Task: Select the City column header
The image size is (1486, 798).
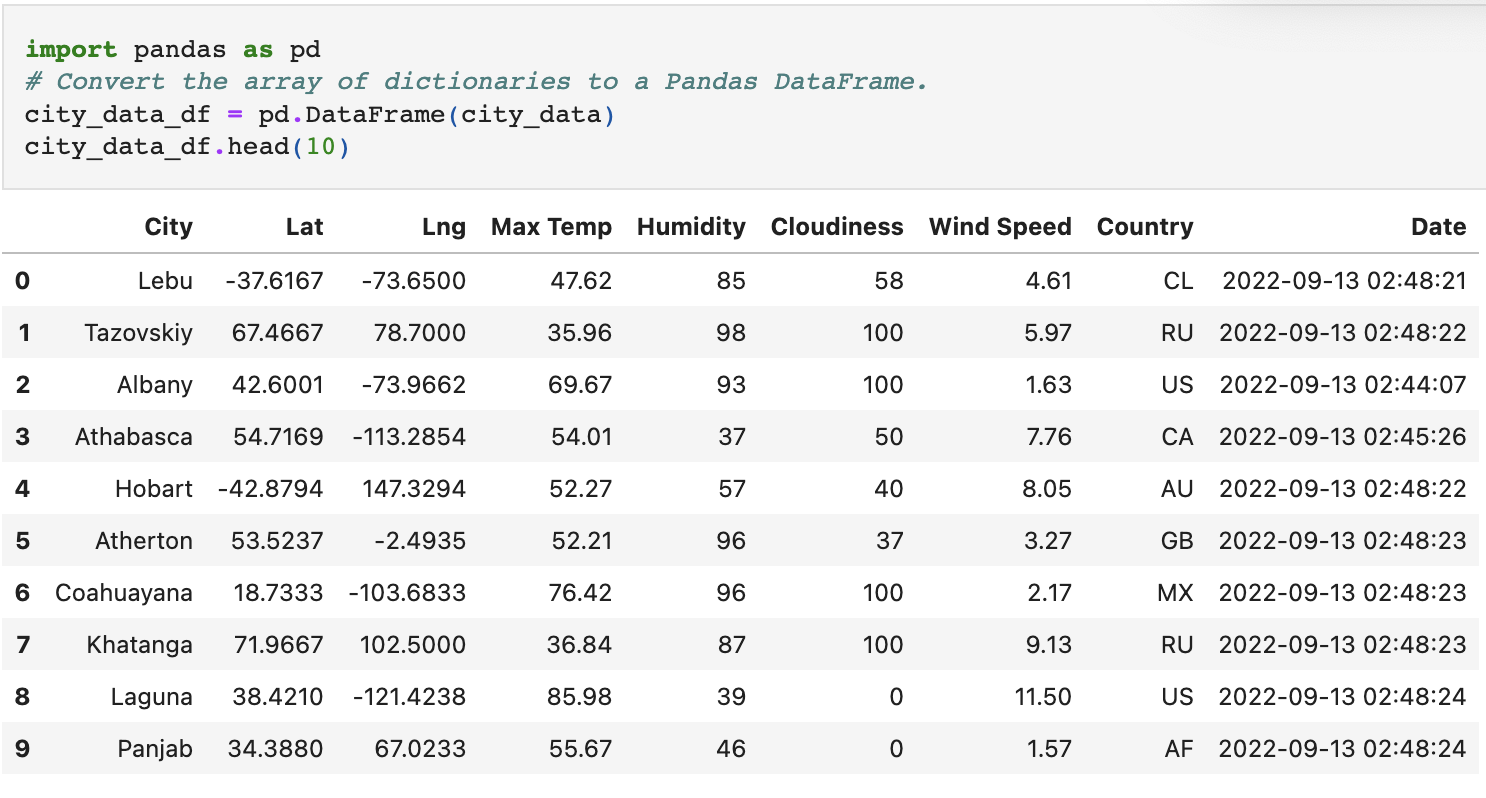Action: 168,227
